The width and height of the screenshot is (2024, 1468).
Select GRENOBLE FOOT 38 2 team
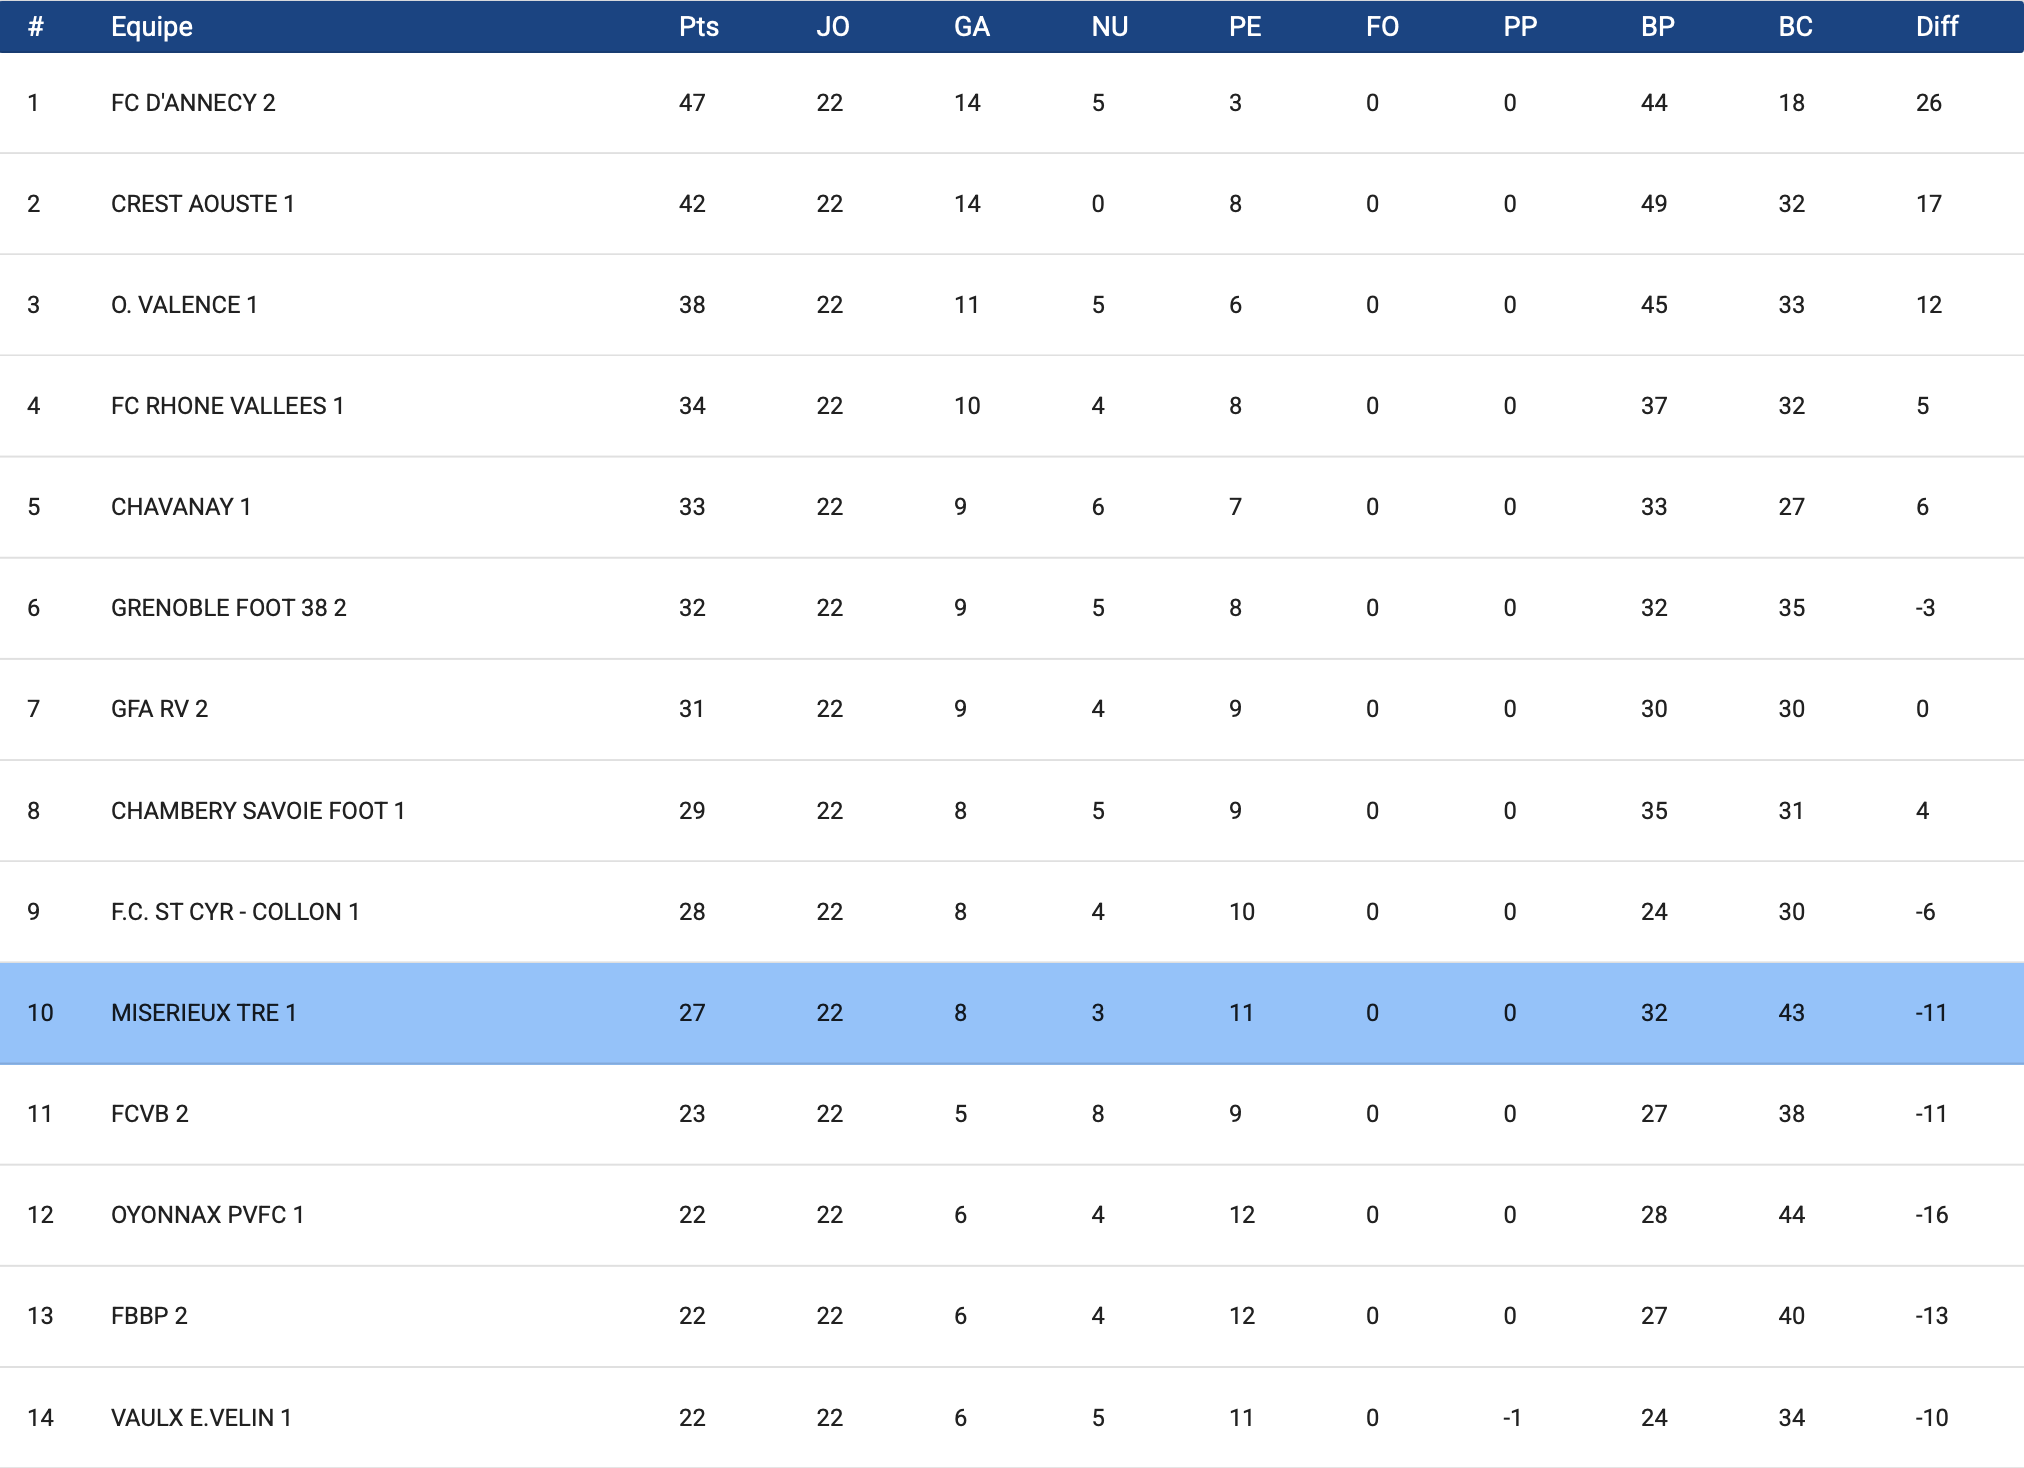(x=228, y=608)
